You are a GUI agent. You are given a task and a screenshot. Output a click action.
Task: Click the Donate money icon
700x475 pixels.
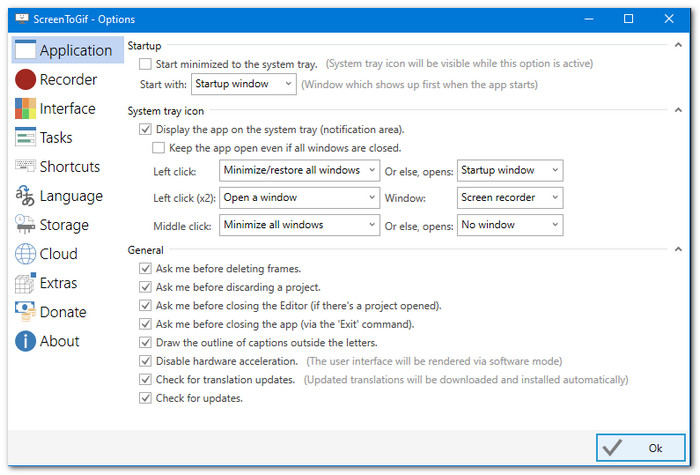click(x=25, y=312)
